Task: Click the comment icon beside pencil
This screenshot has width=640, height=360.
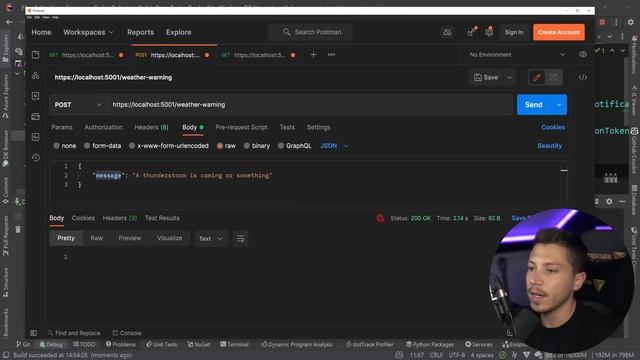Action: (553, 77)
